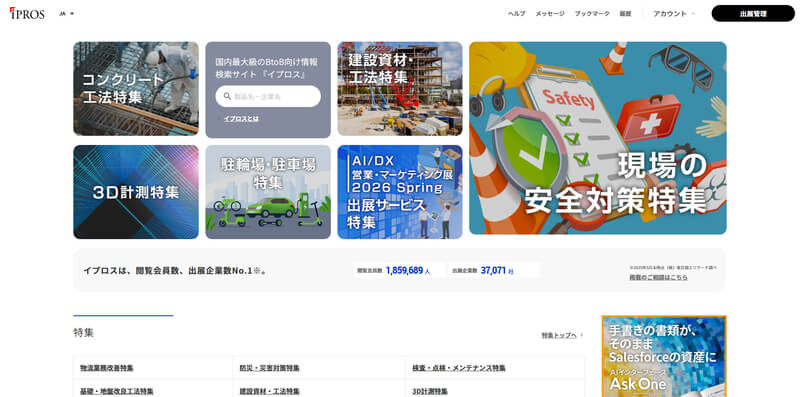The height and width of the screenshot is (397, 800).
Task: Open the 駐輪場・駐車場特集 banner
Action: click(x=268, y=192)
